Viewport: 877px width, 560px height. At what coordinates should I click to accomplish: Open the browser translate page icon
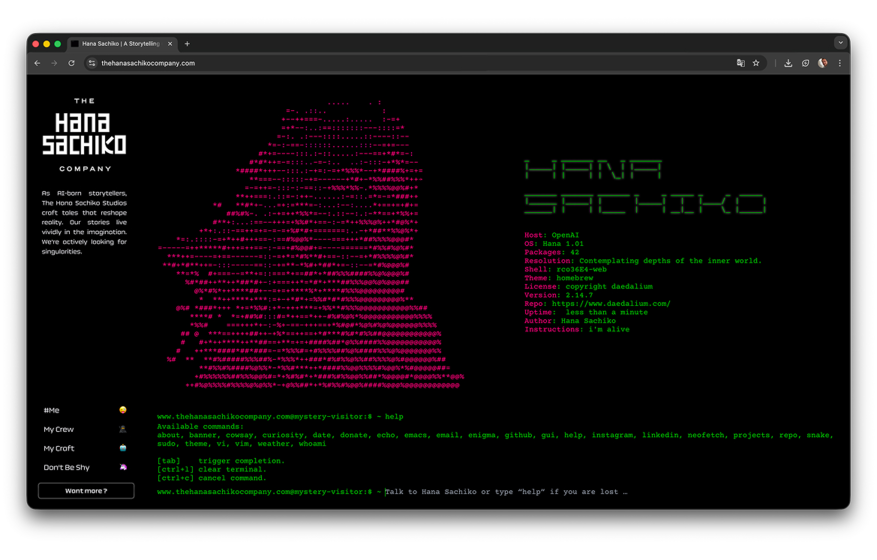click(x=740, y=63)
